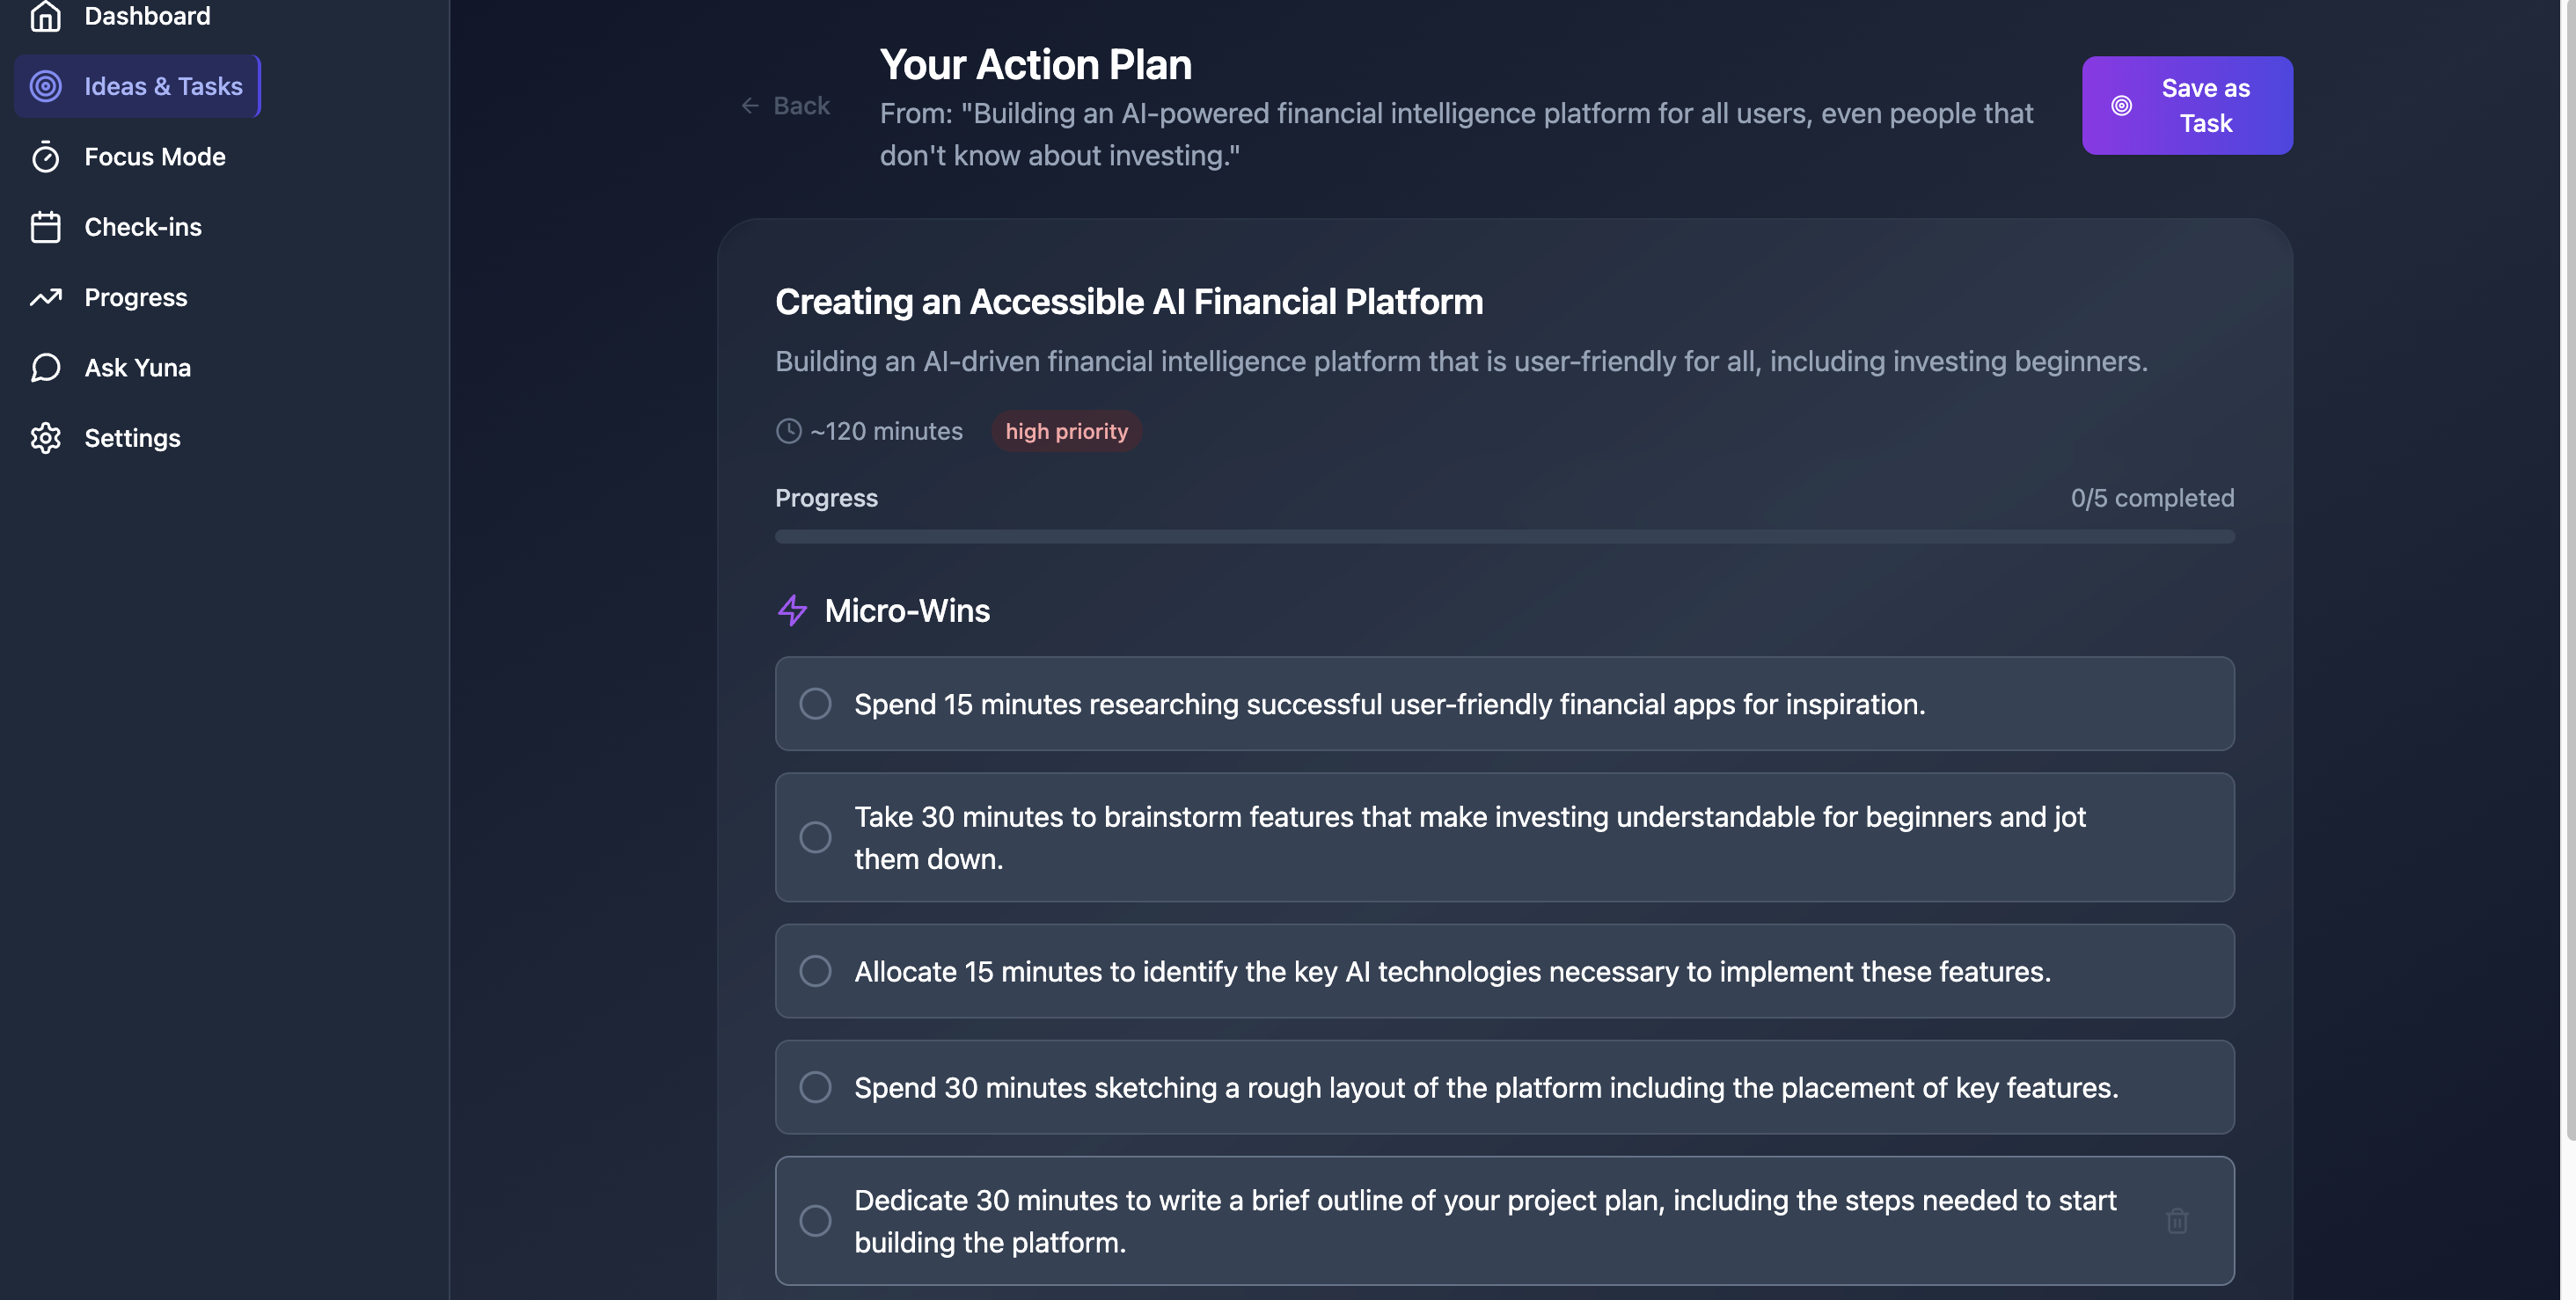Click the Ideas & Tasks target icon
This screenshot has width=2576, height=1300.
(45, 86)
